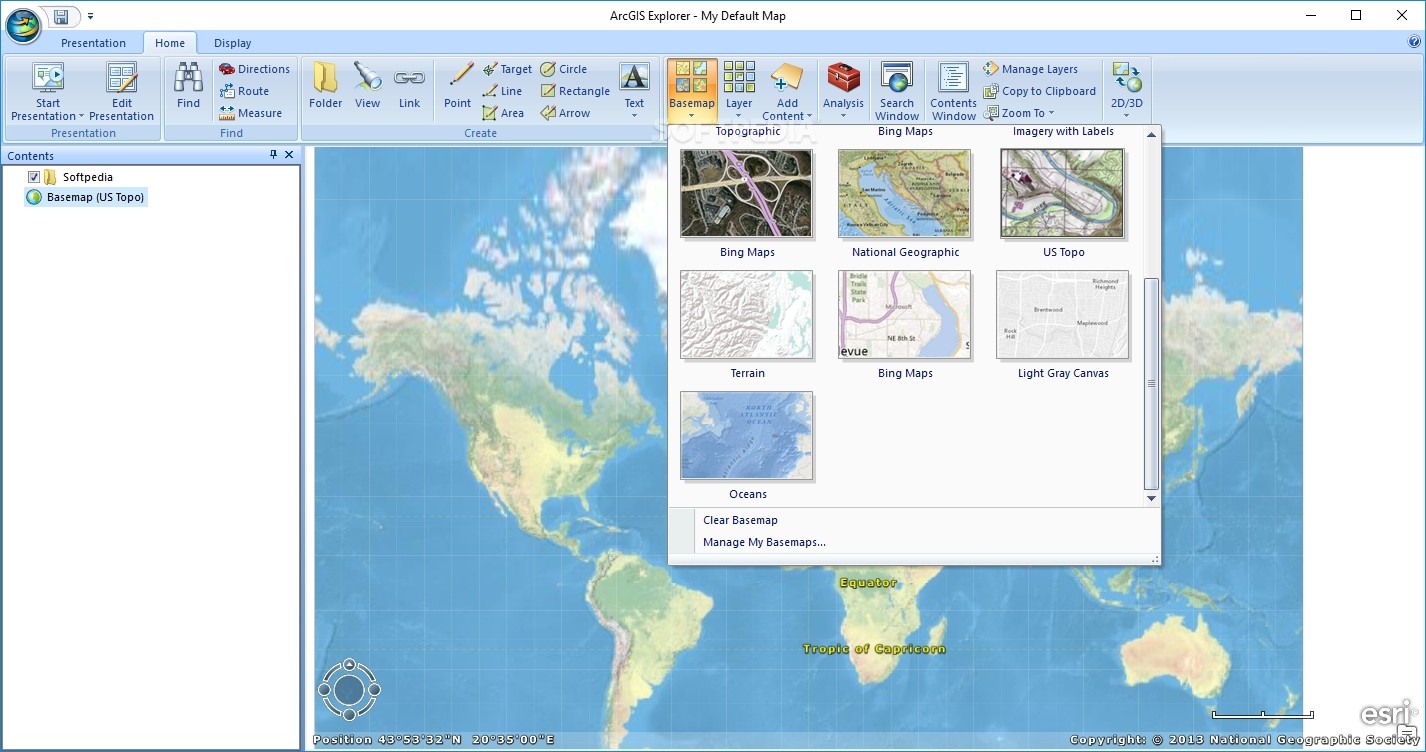Close the Contents panel
1426x752 pixels.
click(x=289, y=155)
